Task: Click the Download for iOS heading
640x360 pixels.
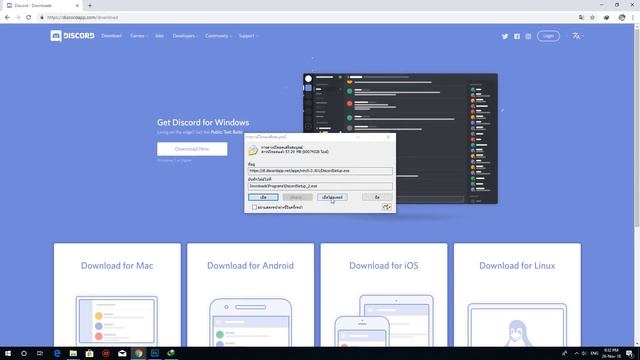Action: (x=384, y=266)
